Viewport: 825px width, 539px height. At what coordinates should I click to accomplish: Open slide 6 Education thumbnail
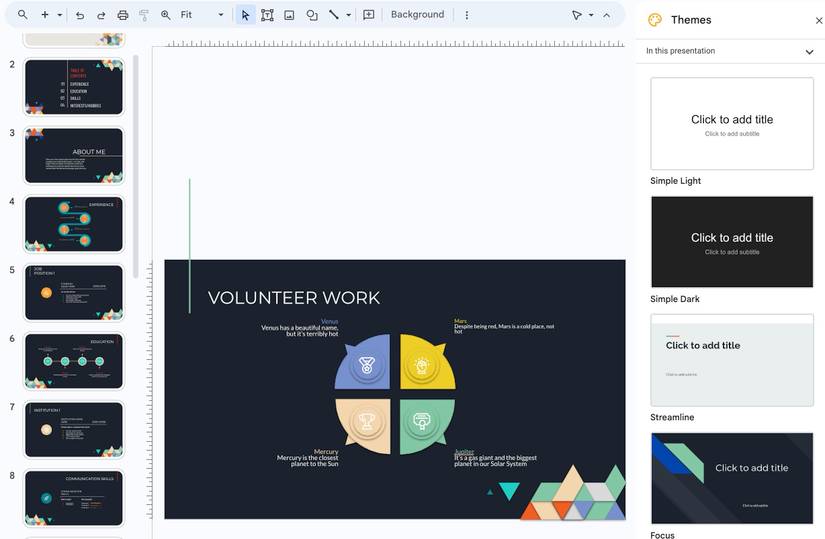click(74, 360)
